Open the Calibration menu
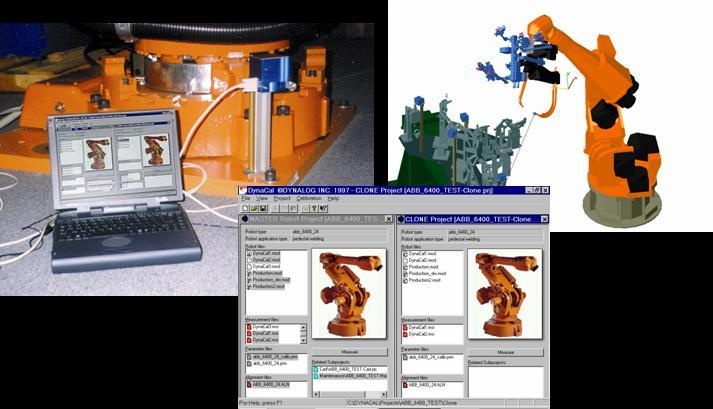The image size is (713, 409). click(x=309, y=198)
